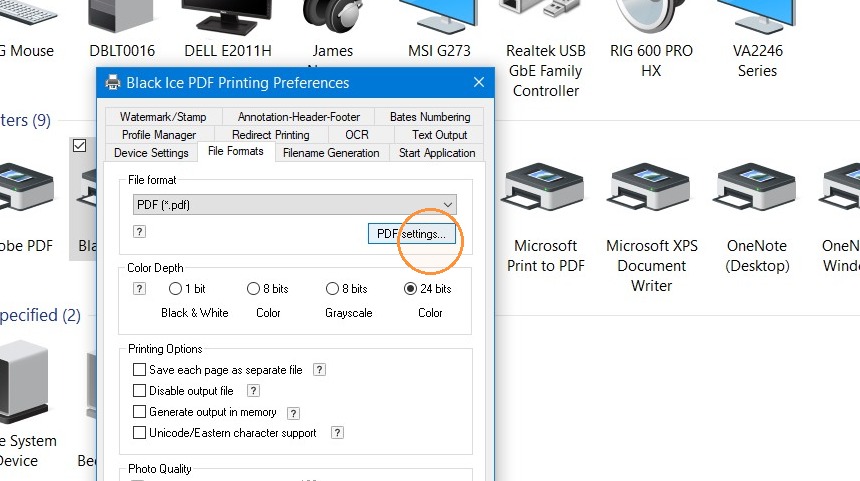This screenshot has width=860, height=481.
Task: Select 8 bits Grayscale depth
Action: tap(332, 288)
